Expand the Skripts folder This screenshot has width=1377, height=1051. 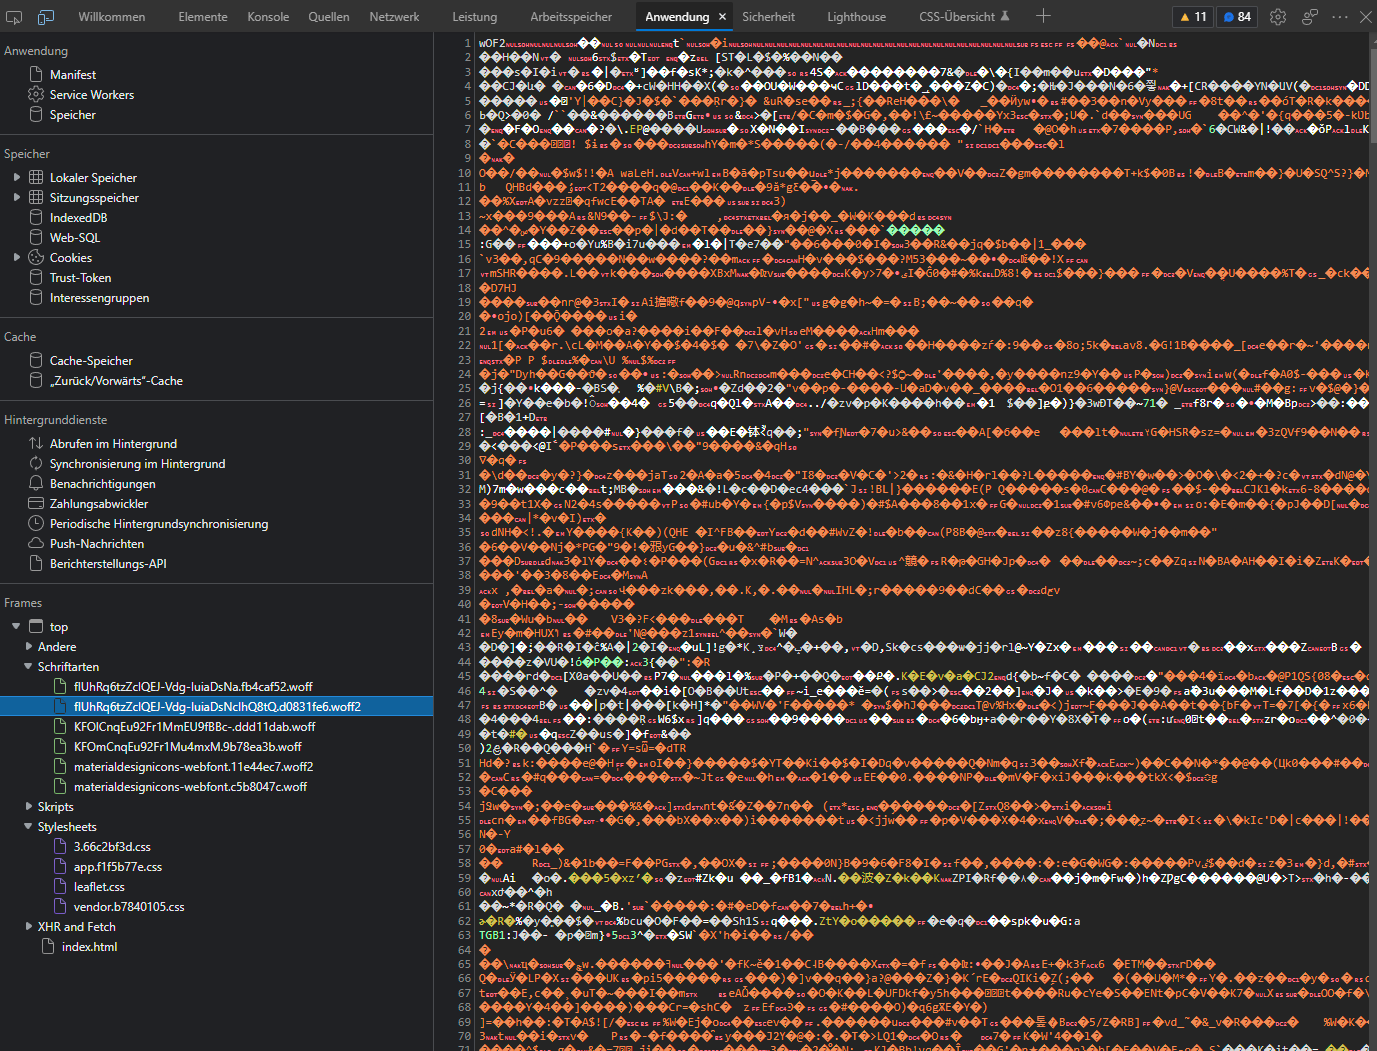pyautogui.click(x=29, y=807)
